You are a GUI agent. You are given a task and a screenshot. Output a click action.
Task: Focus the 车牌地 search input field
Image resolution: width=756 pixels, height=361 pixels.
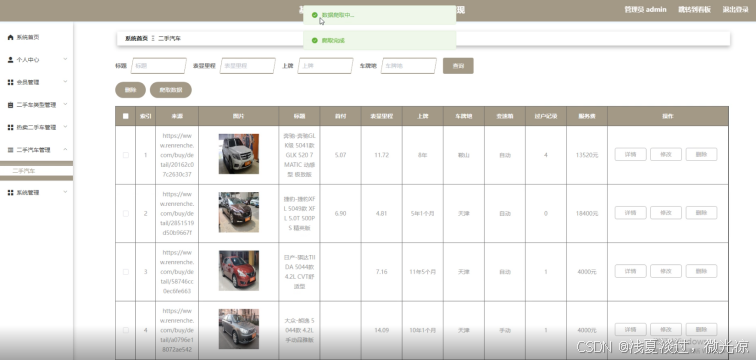408,66
